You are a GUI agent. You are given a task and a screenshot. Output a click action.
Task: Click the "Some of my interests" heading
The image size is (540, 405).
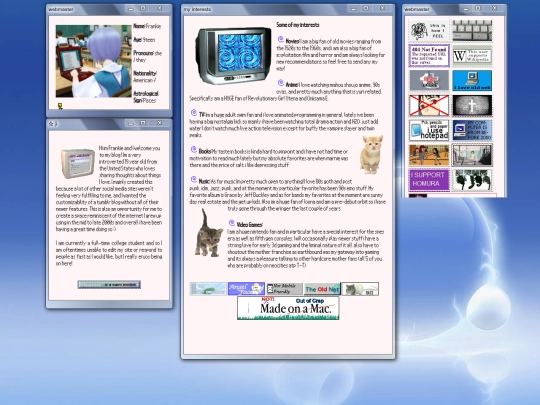click(298, 25)
